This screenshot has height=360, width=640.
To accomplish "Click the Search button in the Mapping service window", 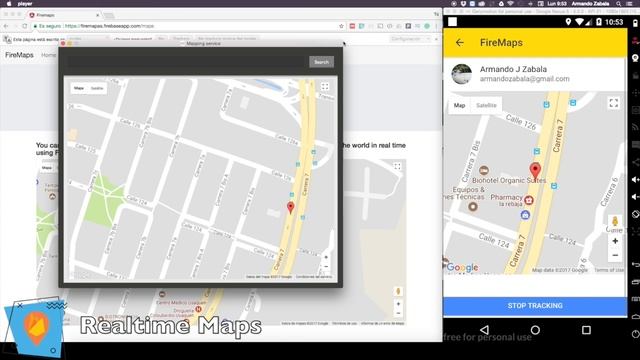I will click(x=321, y=62).
